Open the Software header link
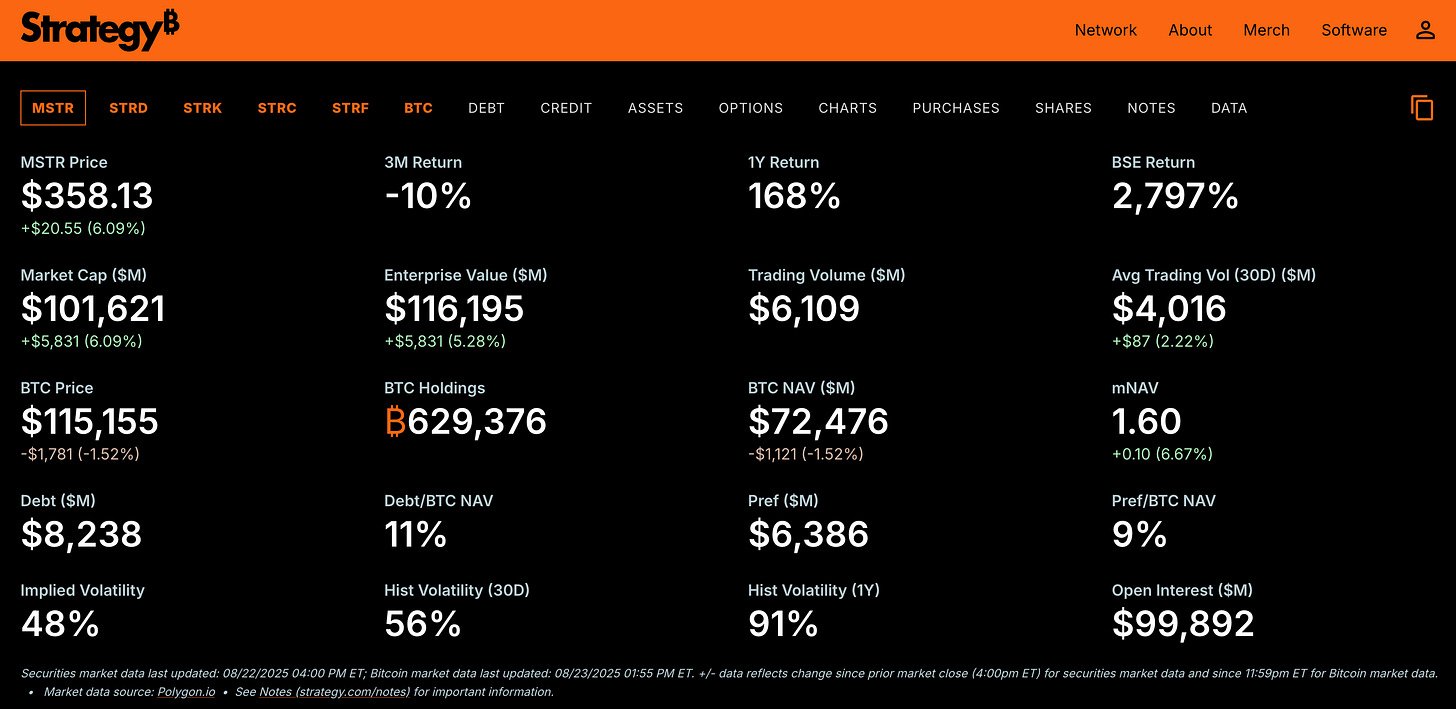Image resolution: width=1456 pixels, height=709 pixels. tap(1354, 30)
